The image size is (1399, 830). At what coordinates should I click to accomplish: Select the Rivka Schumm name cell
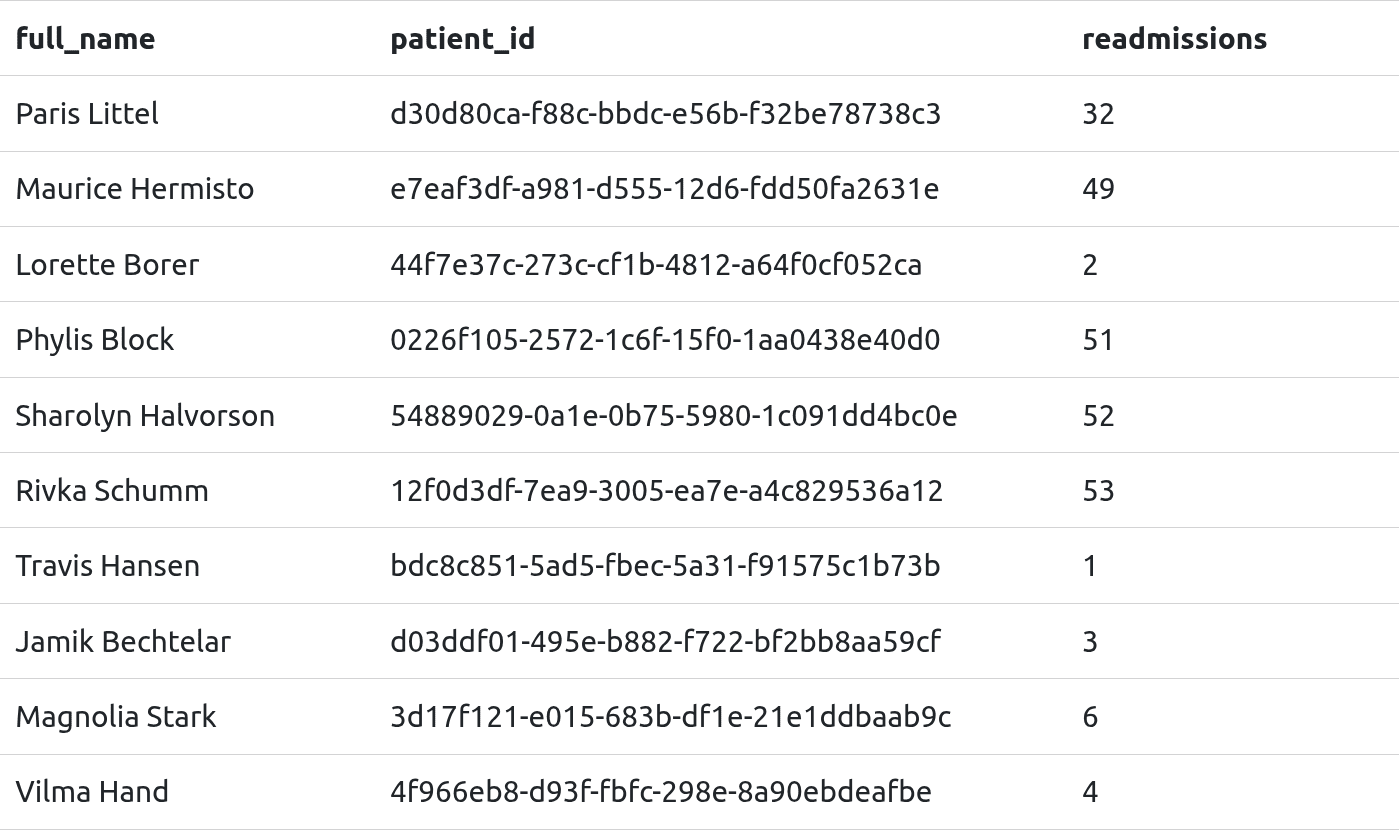[112, 491]
